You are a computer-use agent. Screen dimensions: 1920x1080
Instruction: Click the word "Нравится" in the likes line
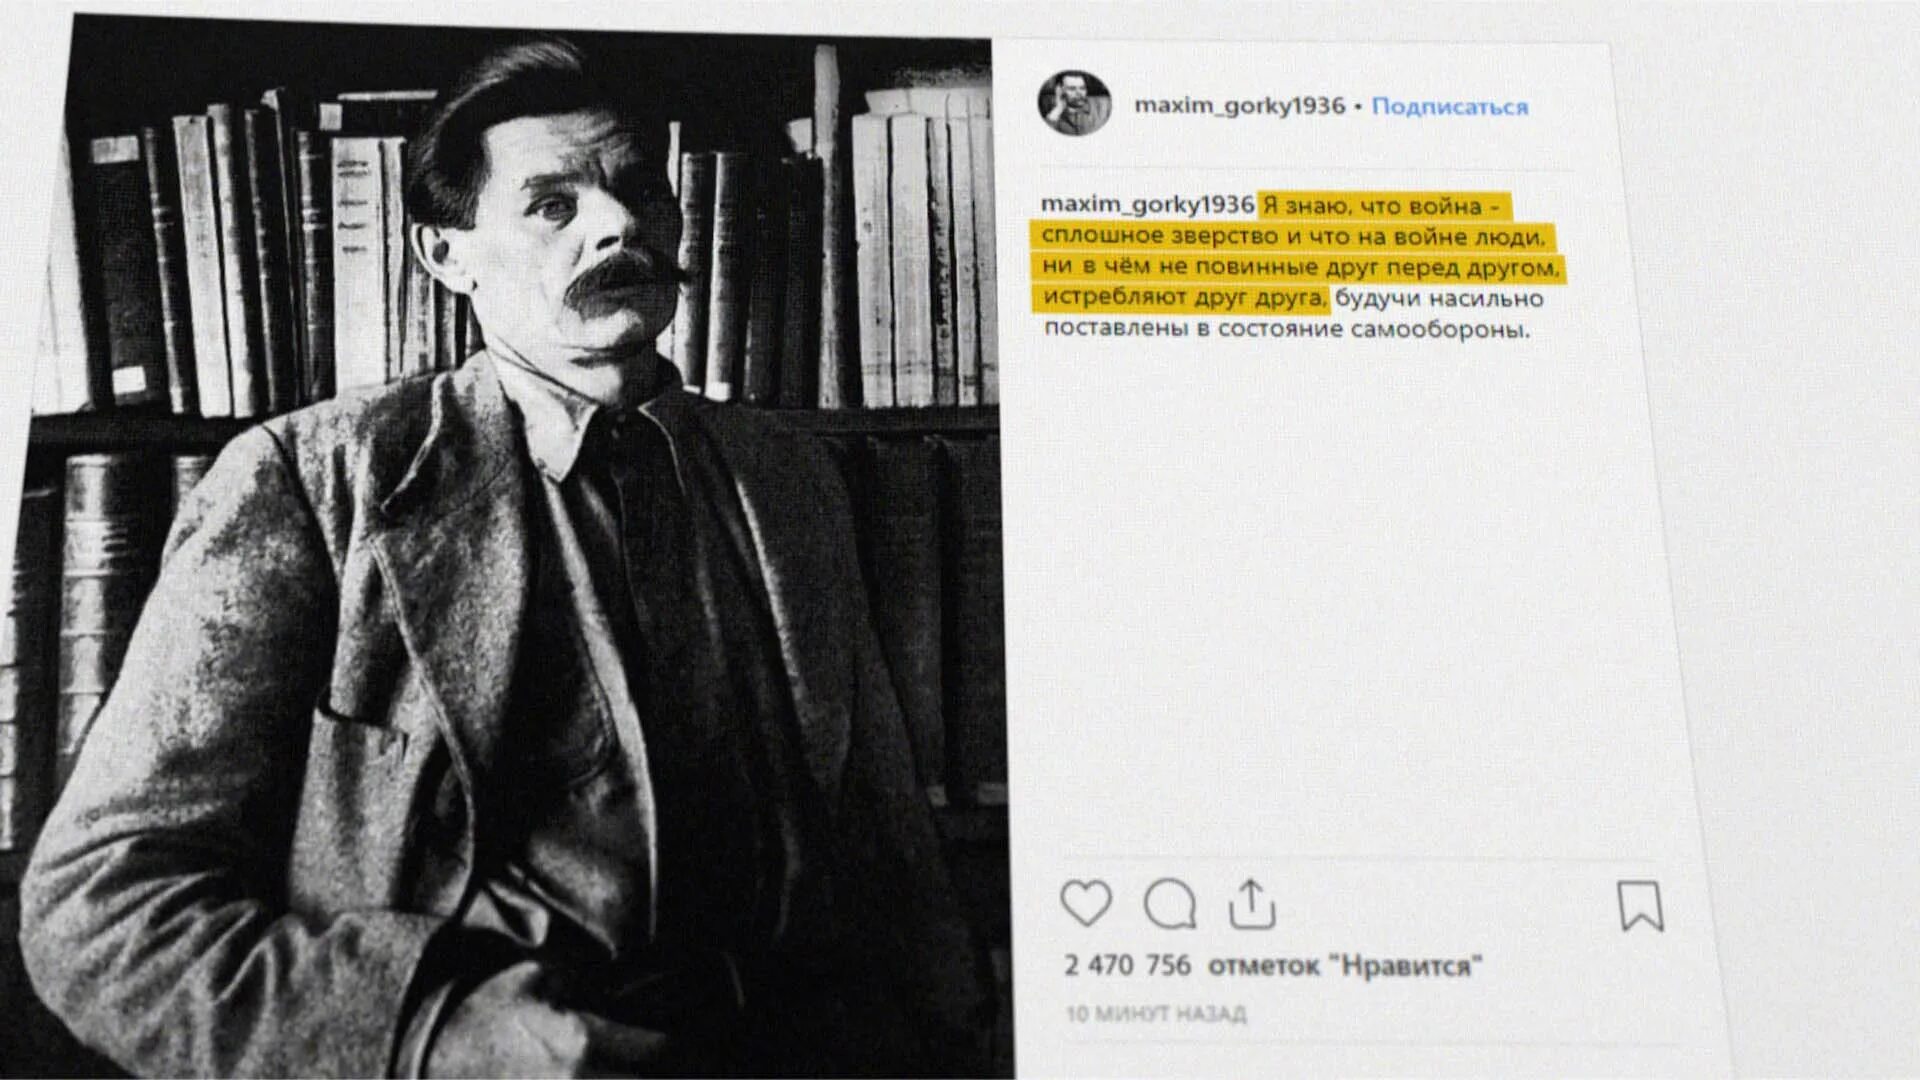coord(1405,966)
